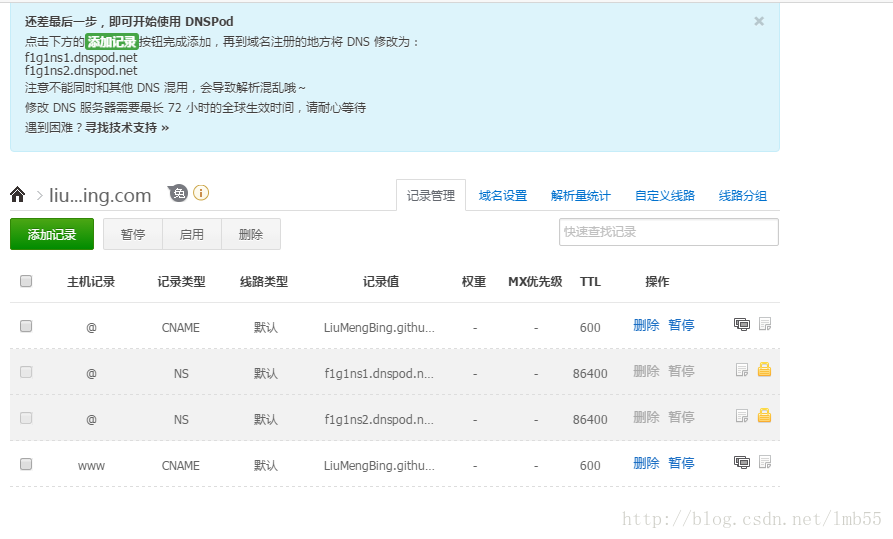Open the 解析量统计 tab
The height and width of the screenshot is (539, 893).
click(580, 195)
